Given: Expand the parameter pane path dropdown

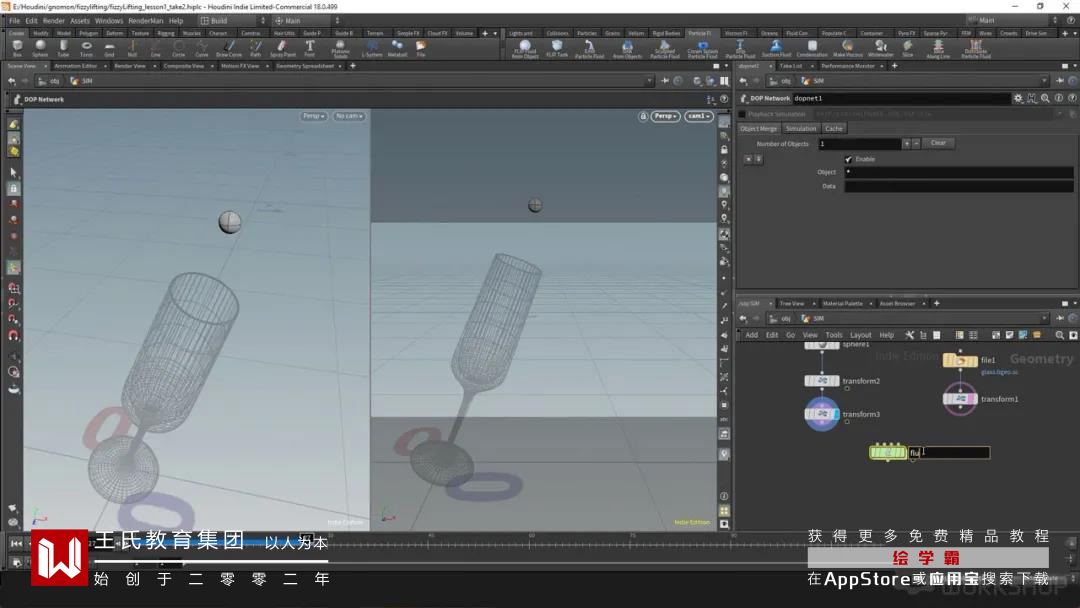Looking at the screenshot, I should [x=1044, y=81].
